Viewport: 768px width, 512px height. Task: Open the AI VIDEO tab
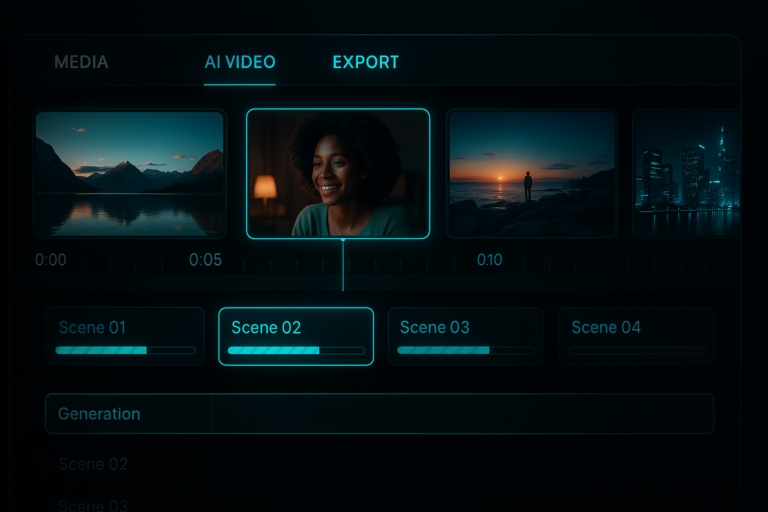(x=240, y=62)
